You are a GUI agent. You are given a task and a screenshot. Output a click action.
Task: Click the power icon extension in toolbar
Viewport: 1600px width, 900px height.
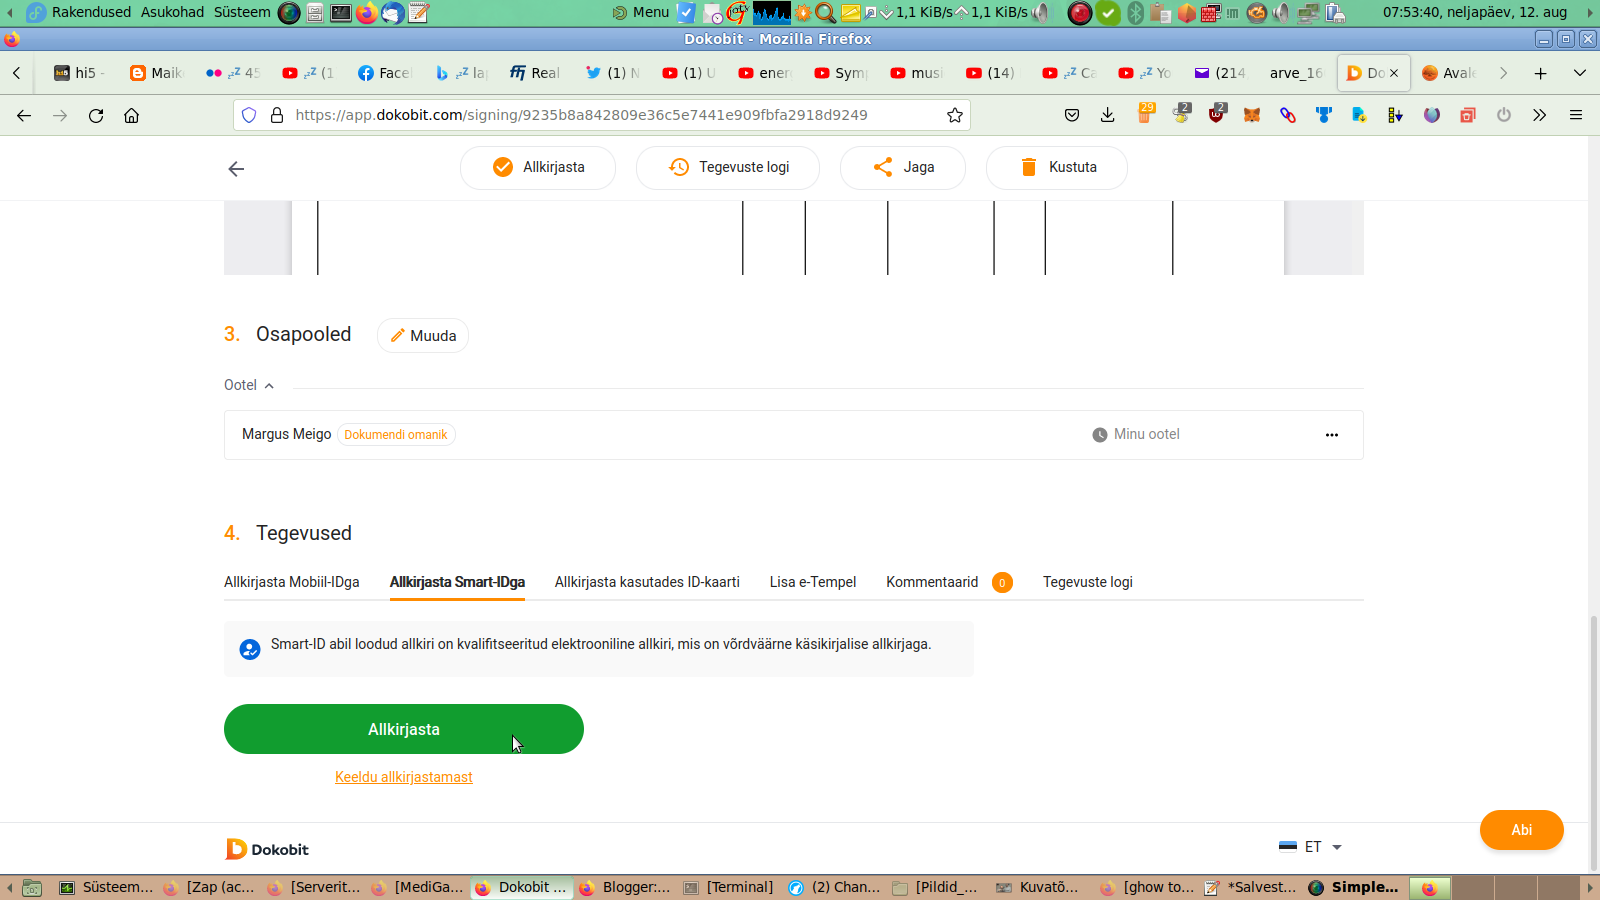coord(1504,115)
